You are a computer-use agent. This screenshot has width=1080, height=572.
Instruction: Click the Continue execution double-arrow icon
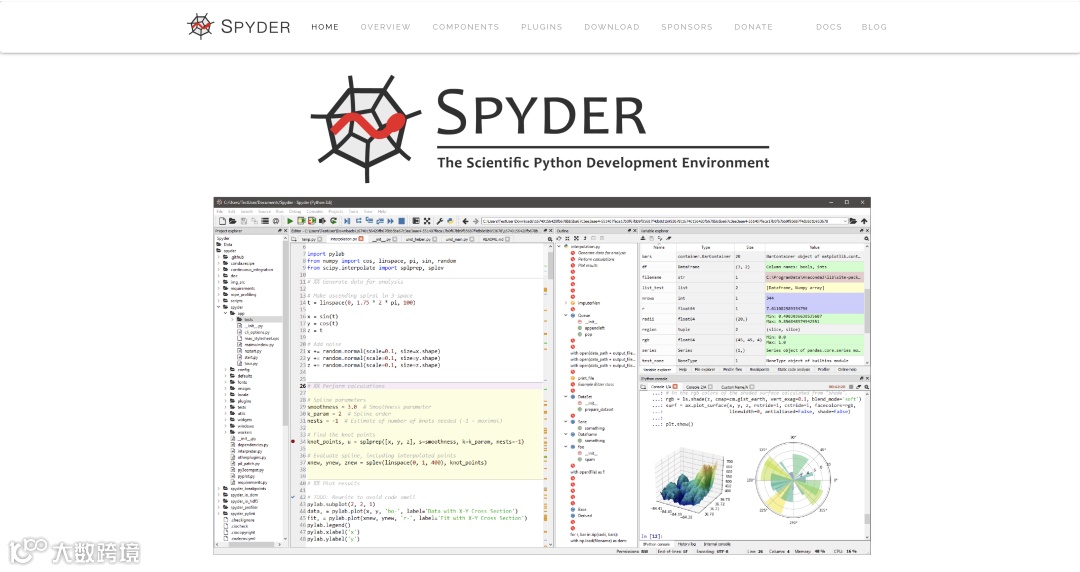tap(390, 221)
